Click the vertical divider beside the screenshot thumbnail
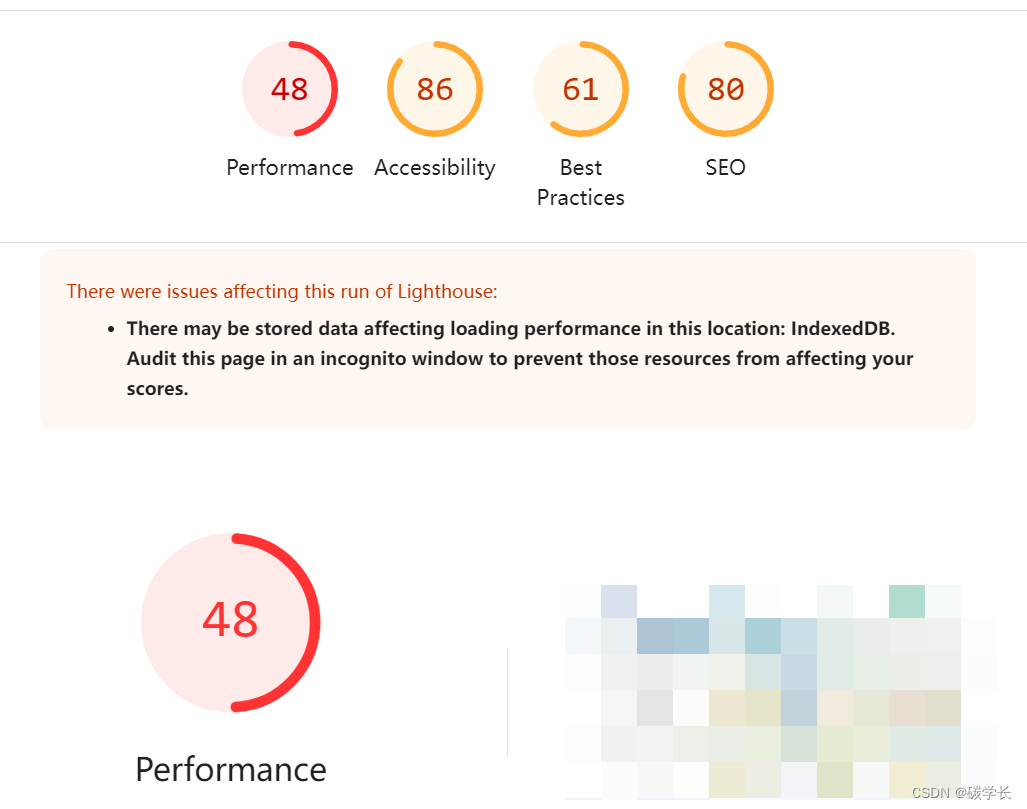1027x809 pixels. tap(508, 702)
